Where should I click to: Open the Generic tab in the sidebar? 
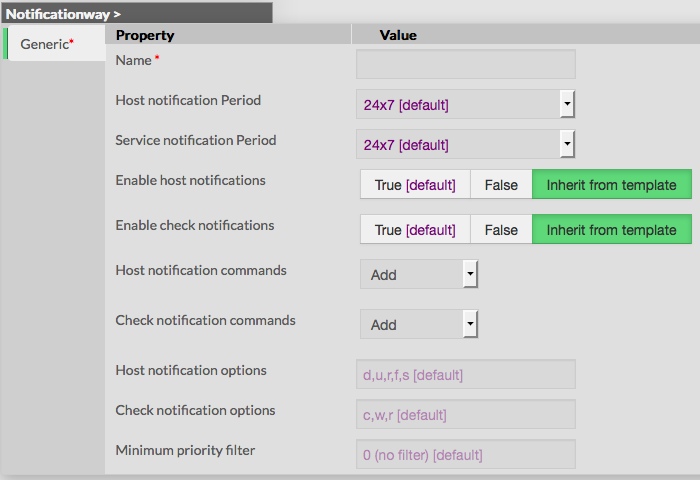coord(48,44)
